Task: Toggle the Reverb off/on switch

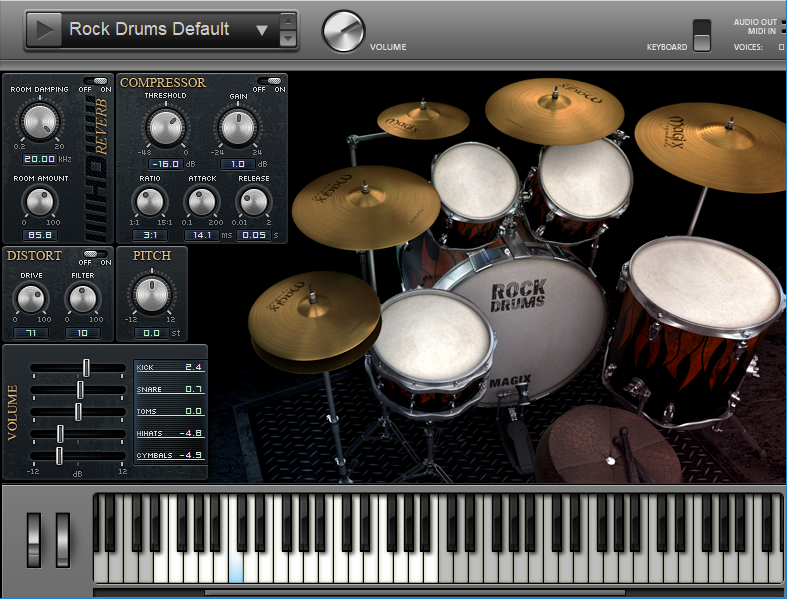Action: 95,81
